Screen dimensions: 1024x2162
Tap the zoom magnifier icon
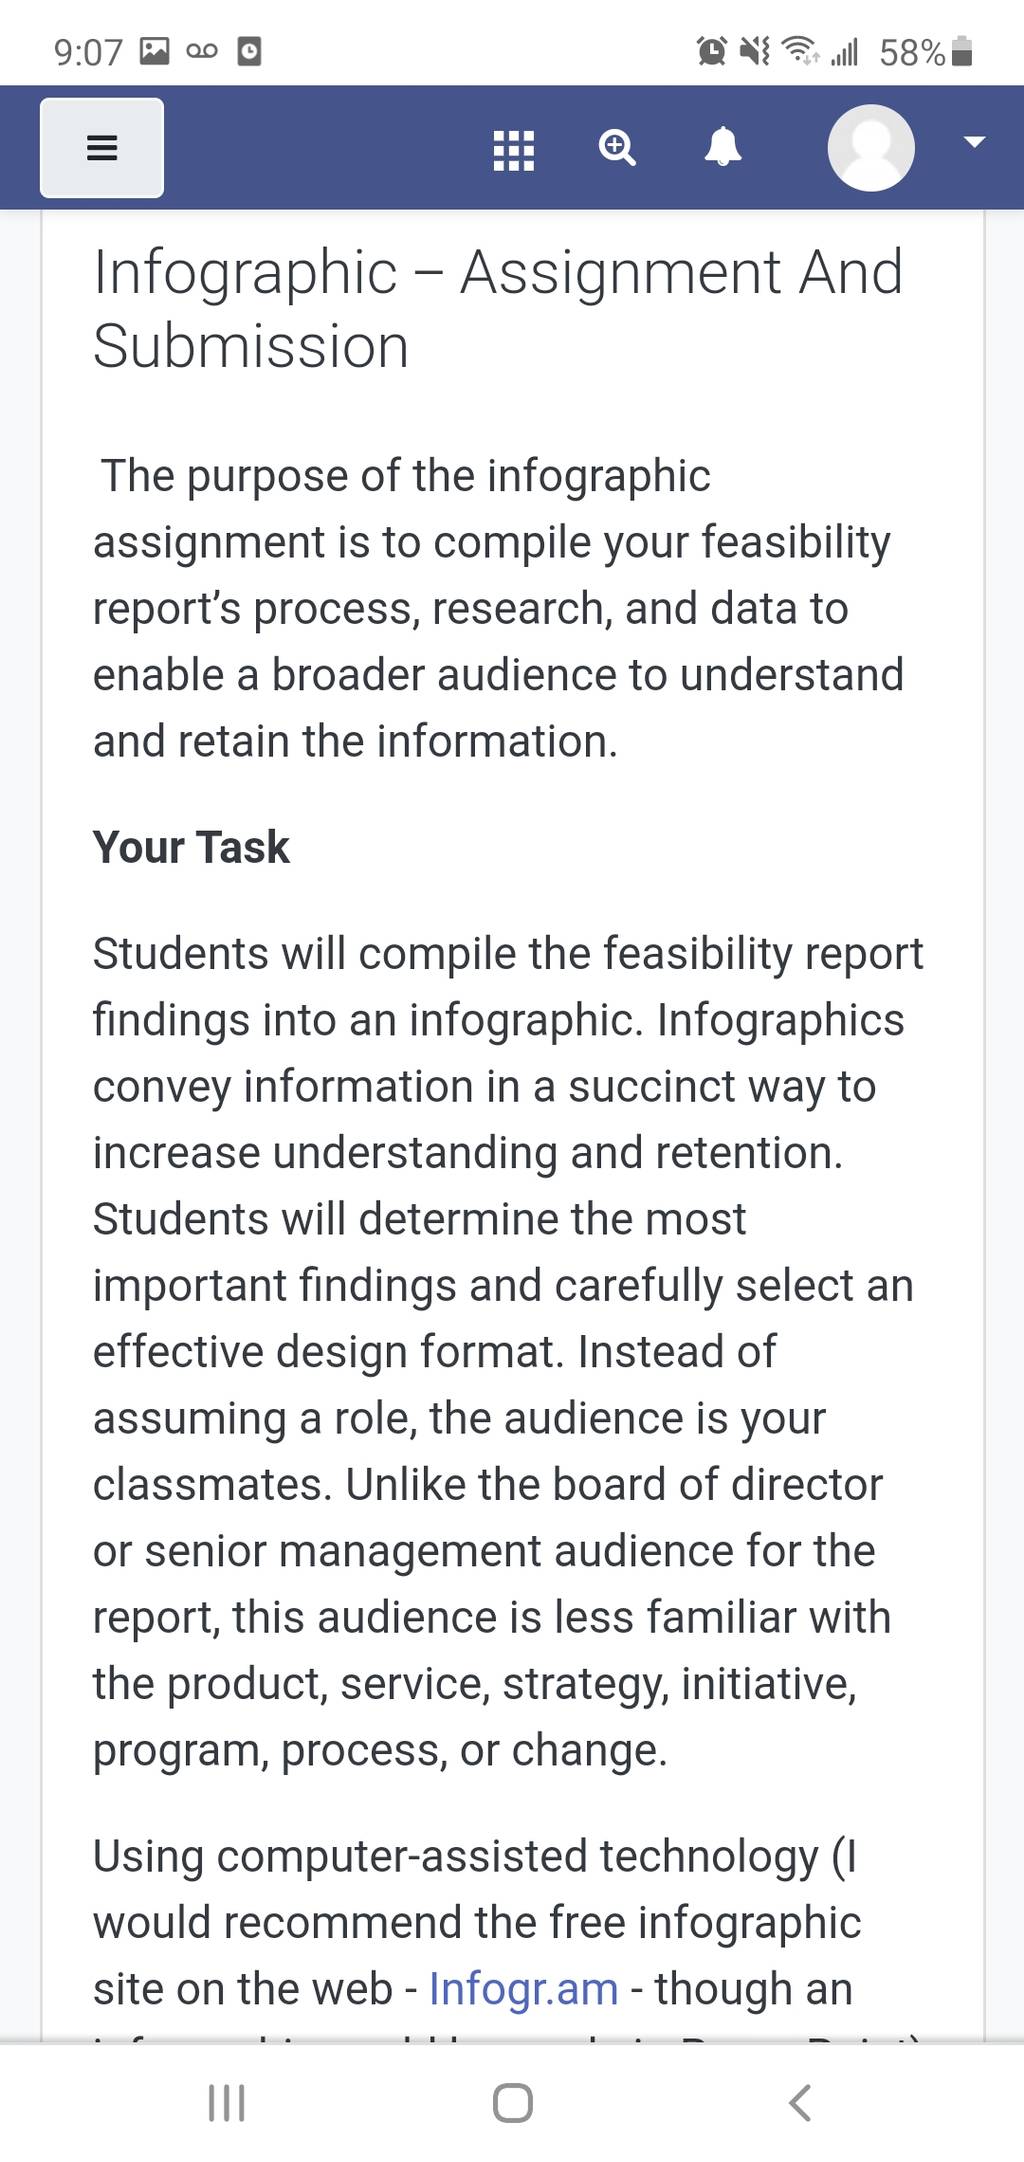point(617,148)
